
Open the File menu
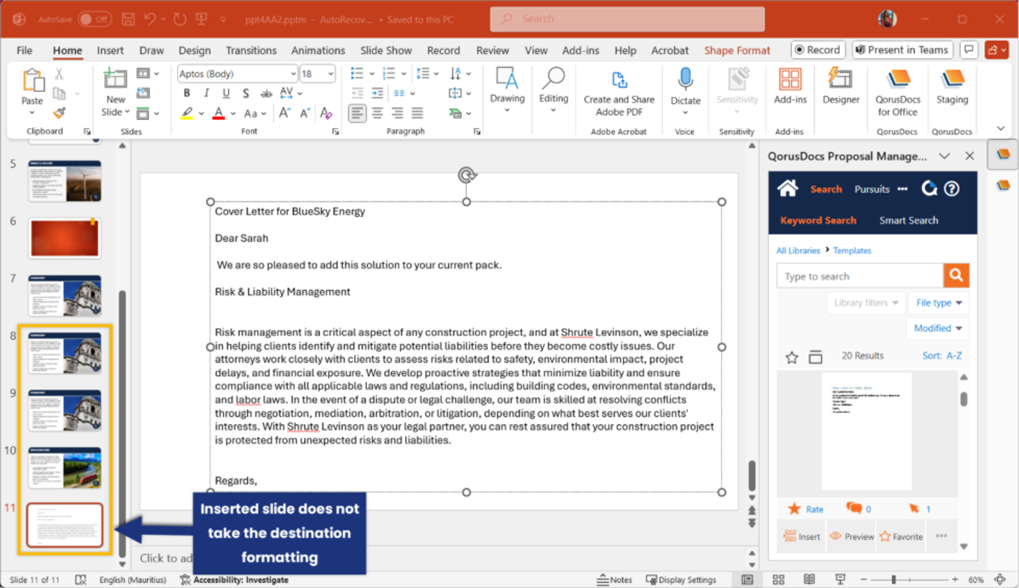point(25,50)
